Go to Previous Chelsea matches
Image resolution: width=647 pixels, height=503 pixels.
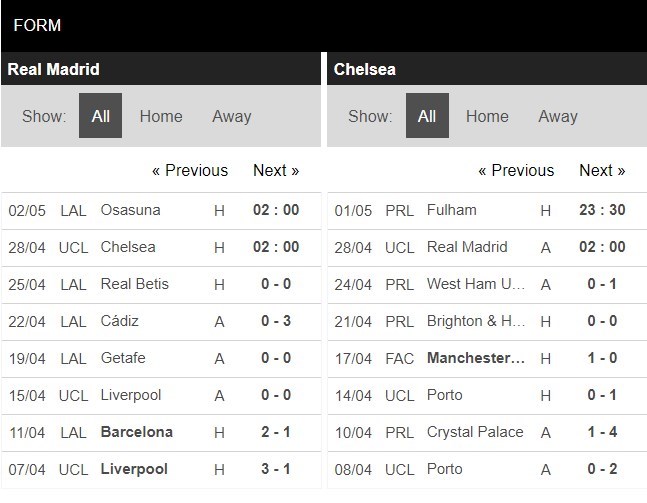point(516,170)
